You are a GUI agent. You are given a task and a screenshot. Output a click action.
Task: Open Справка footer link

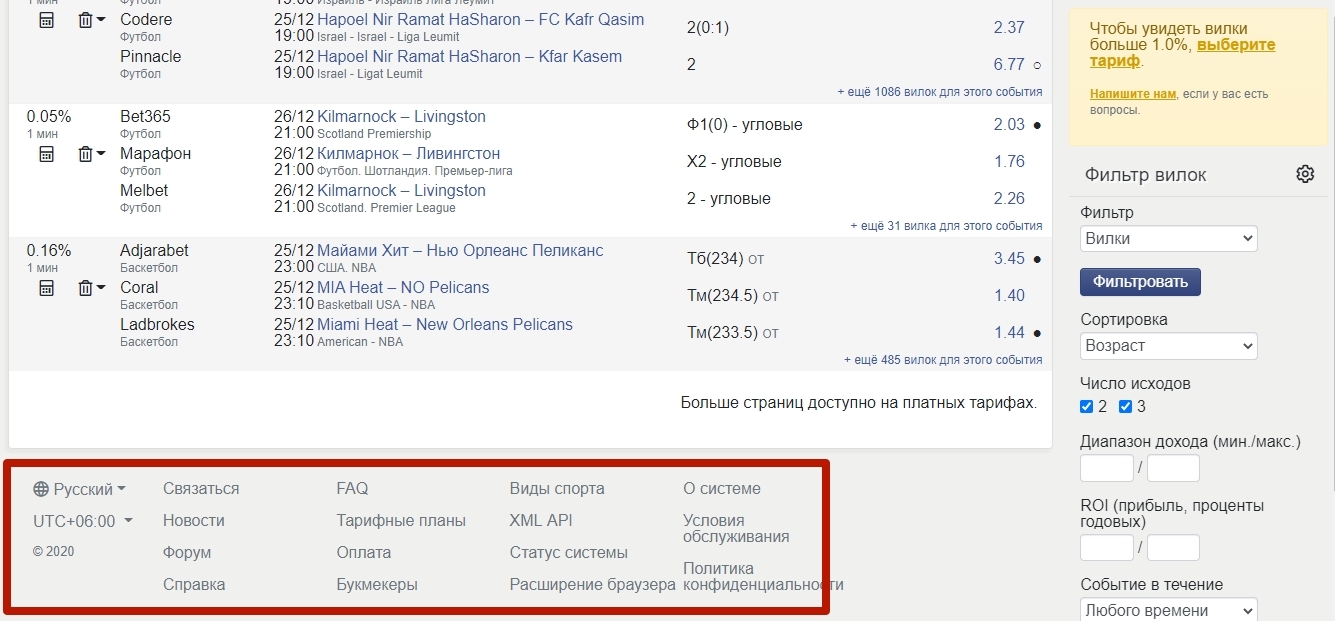[194, 585]
